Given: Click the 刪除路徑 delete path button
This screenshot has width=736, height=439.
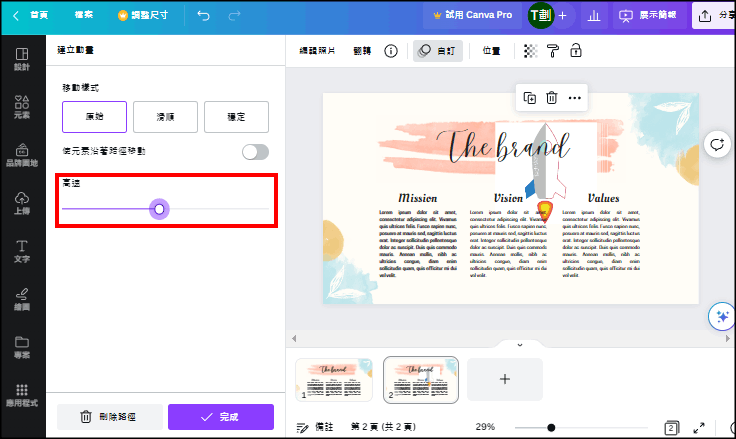Looking at the screenshot, I should [109, 417].
